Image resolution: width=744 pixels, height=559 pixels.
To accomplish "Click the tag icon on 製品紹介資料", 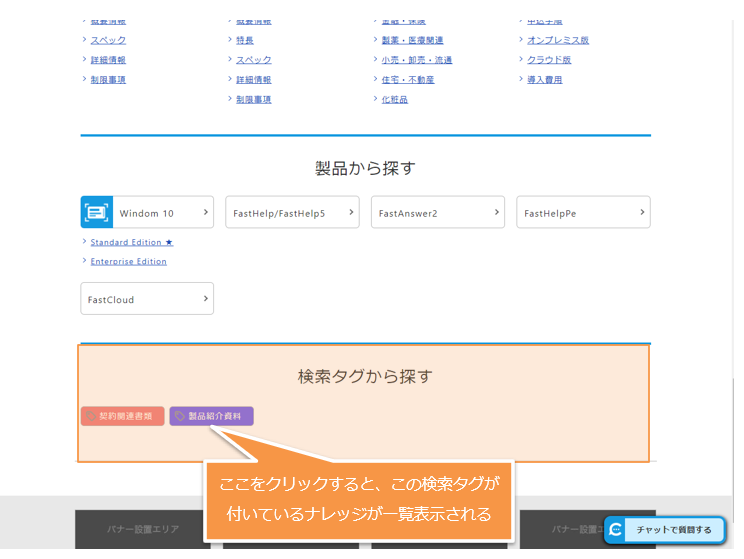I will [x=180, y=416].
